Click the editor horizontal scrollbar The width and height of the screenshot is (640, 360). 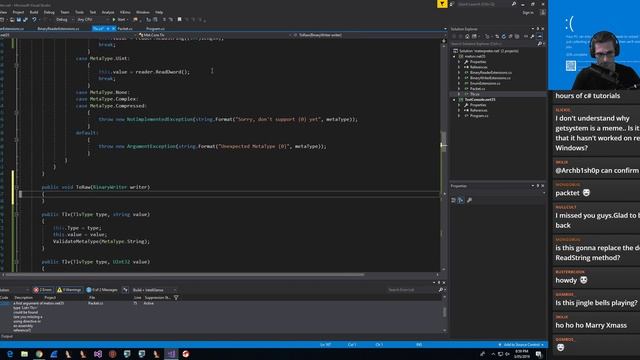click(184, 275)
